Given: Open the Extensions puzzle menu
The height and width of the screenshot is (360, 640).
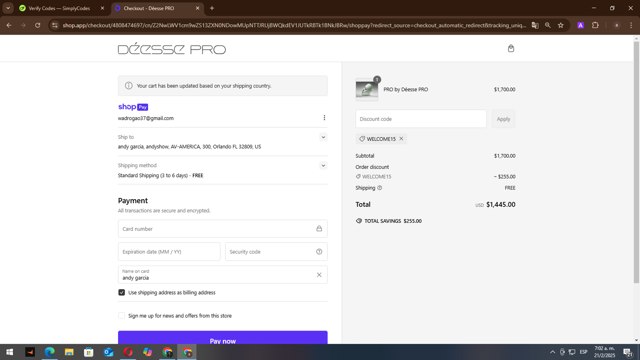Looking at the screenshot, I should 595,25.
